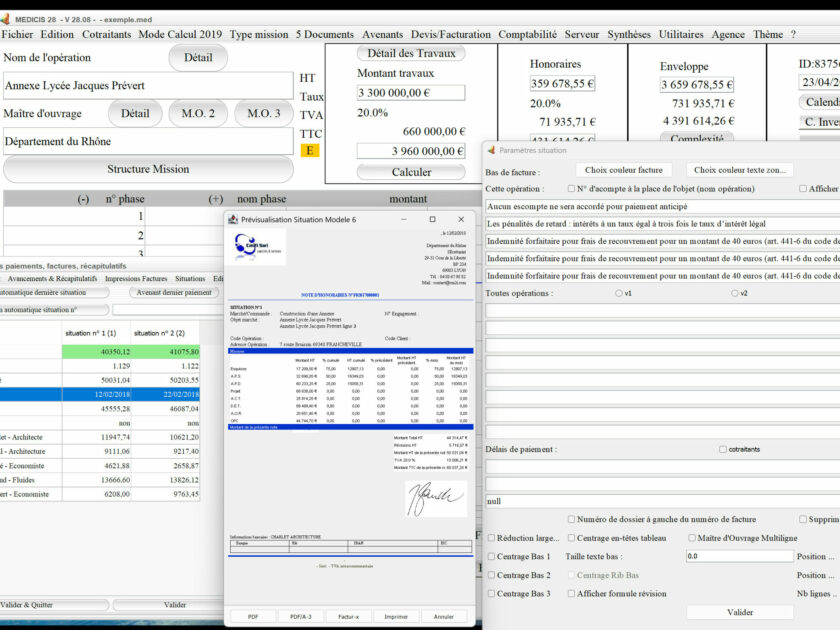Image resolution: width=840 pixels, height=630 pixels.
Task: Maximize the Prévisualisation Situation Modele 6 window
Action: (x=432, y=219)
